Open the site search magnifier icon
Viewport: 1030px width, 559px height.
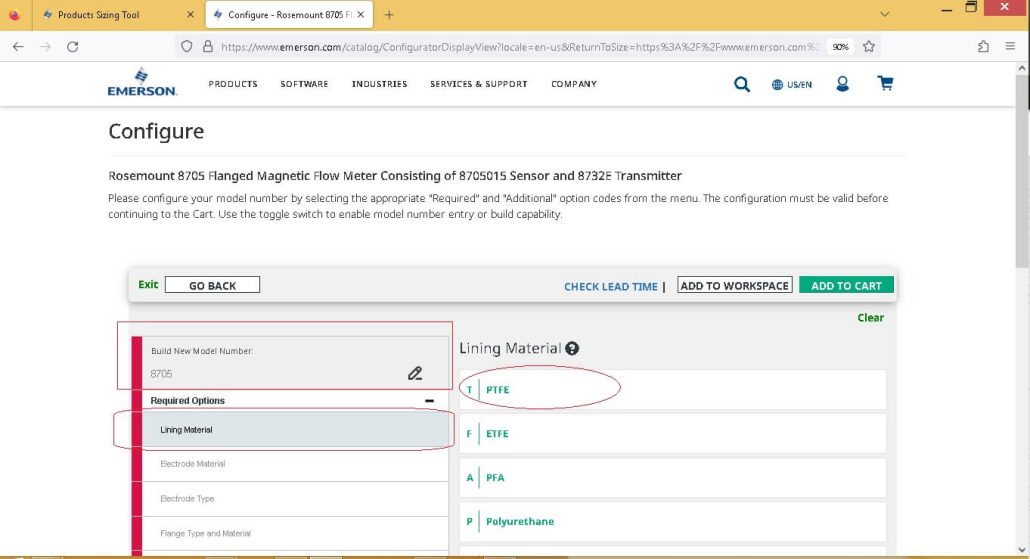click(x=742, y=84)
